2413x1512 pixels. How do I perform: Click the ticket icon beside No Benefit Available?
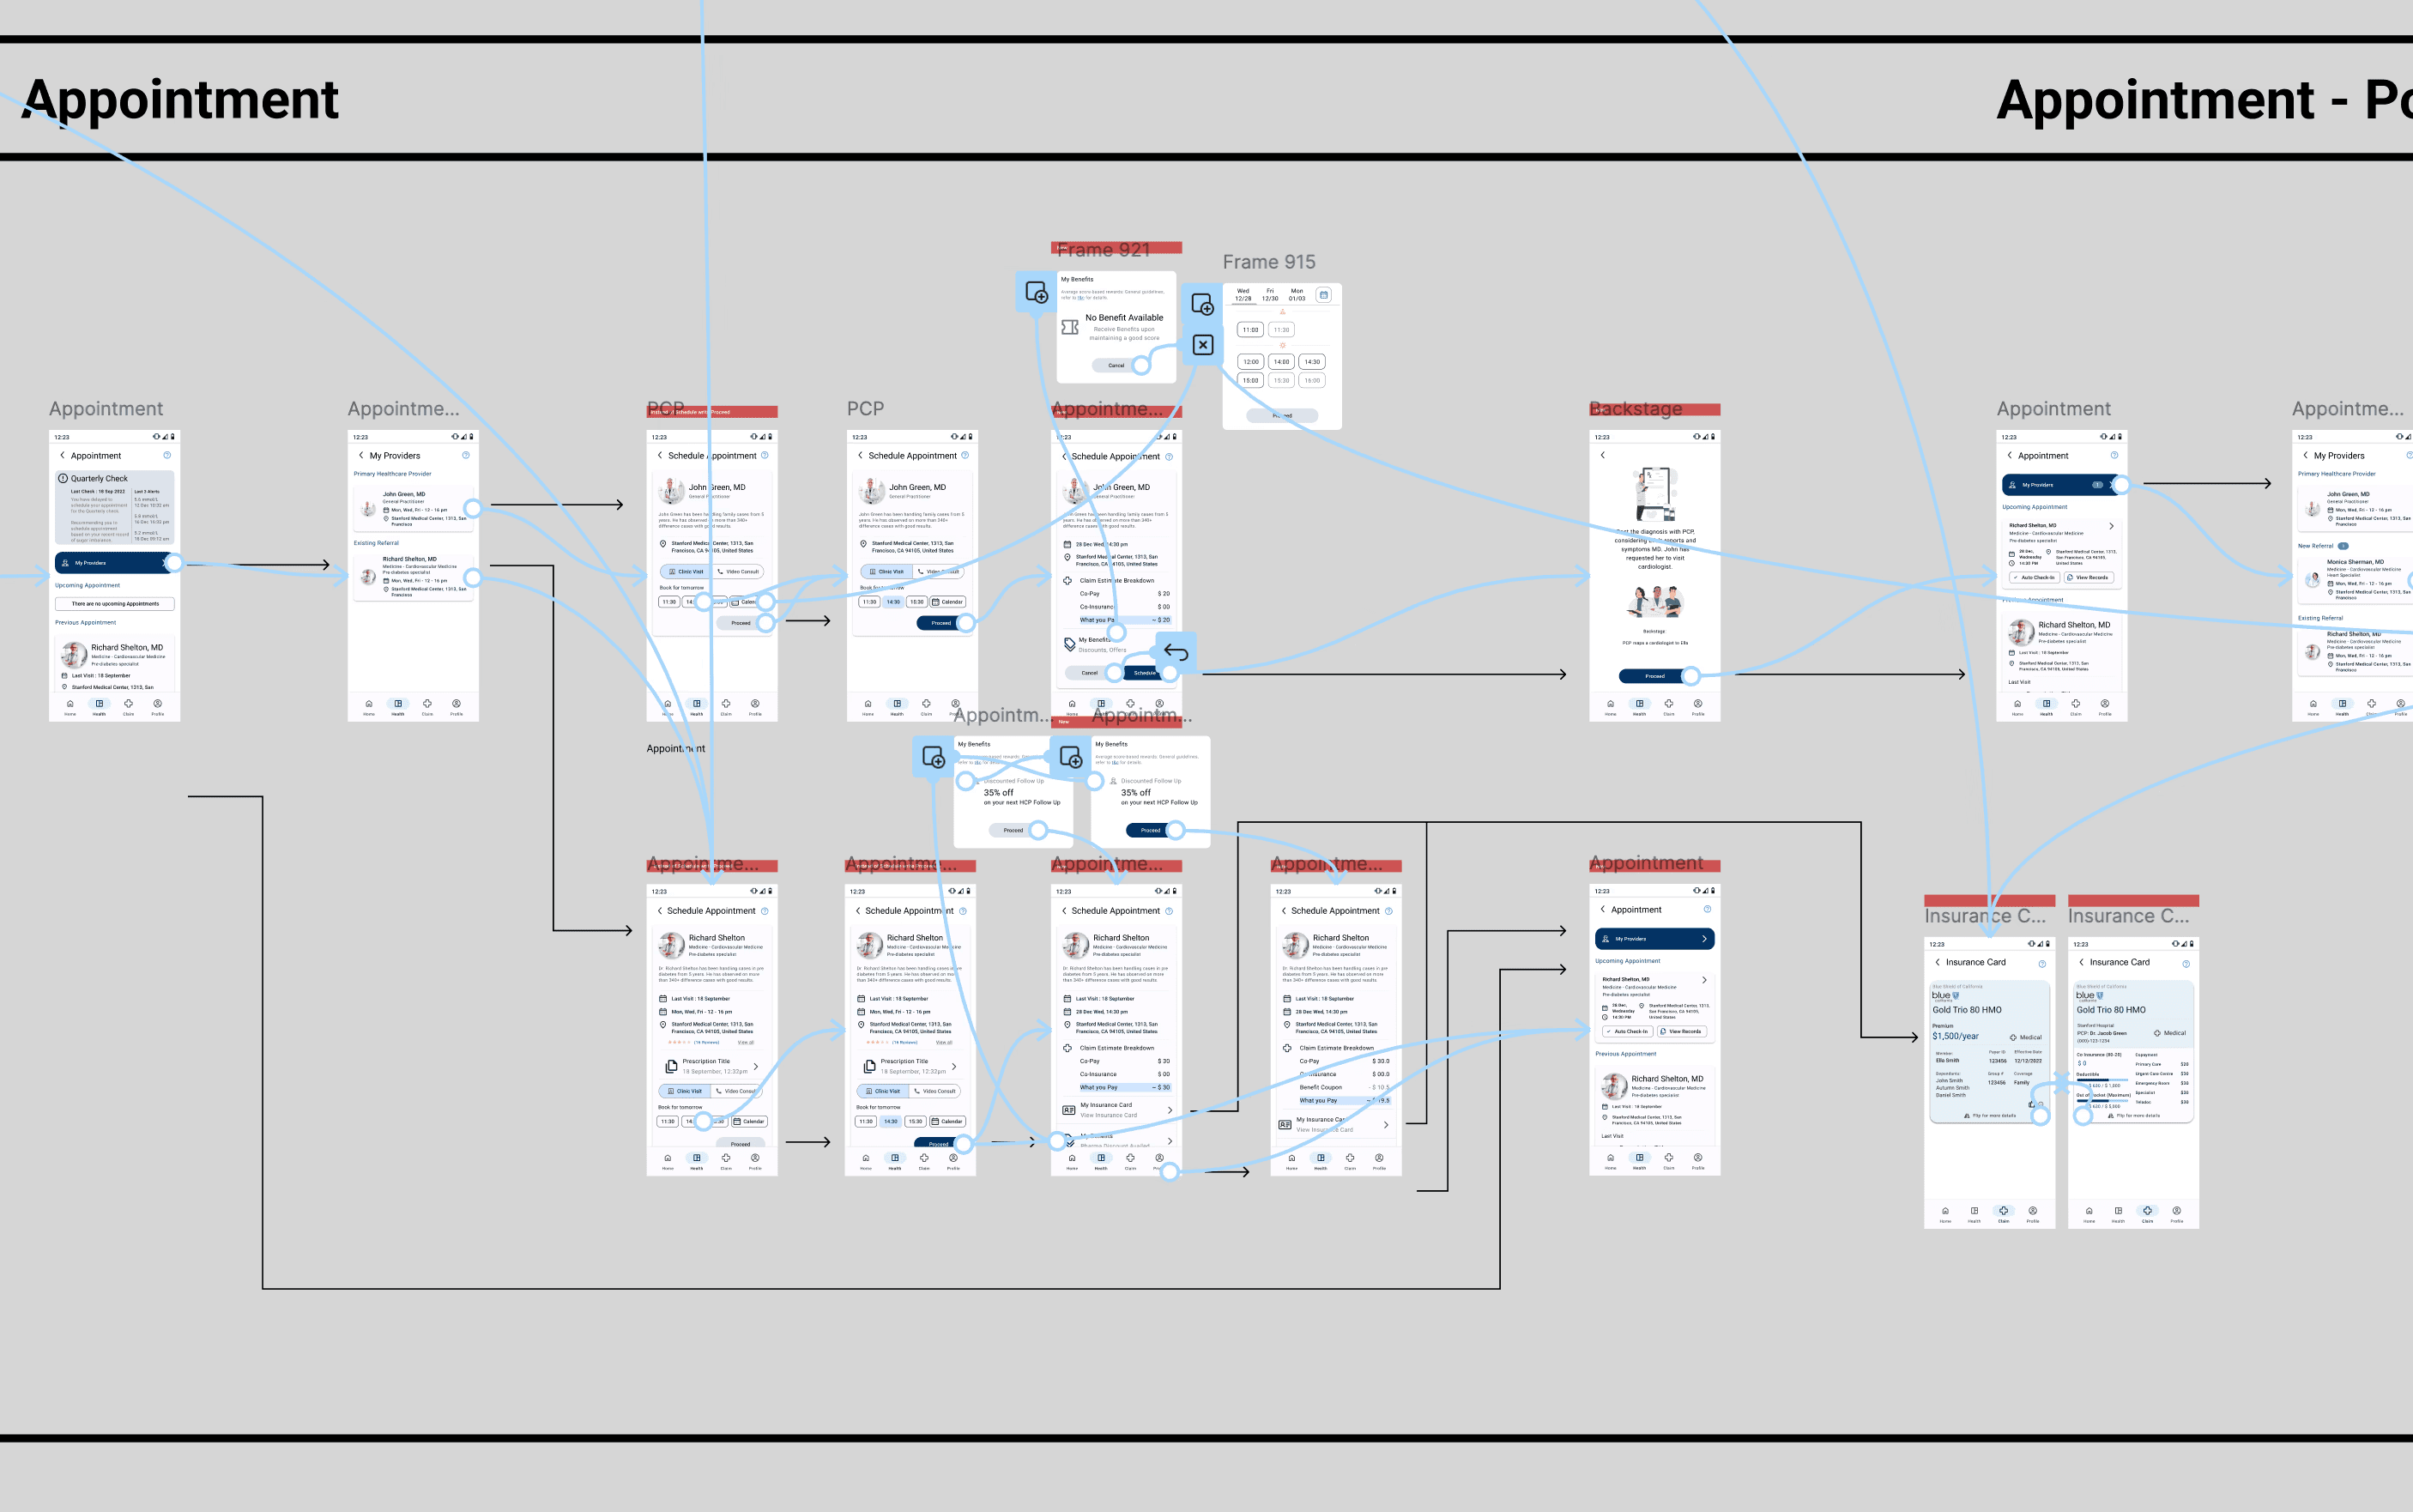(x=1070, y=327)
